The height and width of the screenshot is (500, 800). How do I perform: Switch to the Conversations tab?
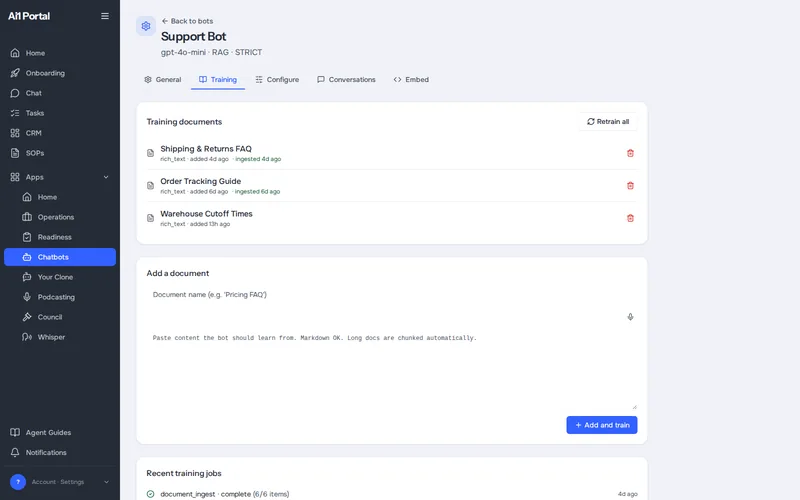tap(346, 80)
